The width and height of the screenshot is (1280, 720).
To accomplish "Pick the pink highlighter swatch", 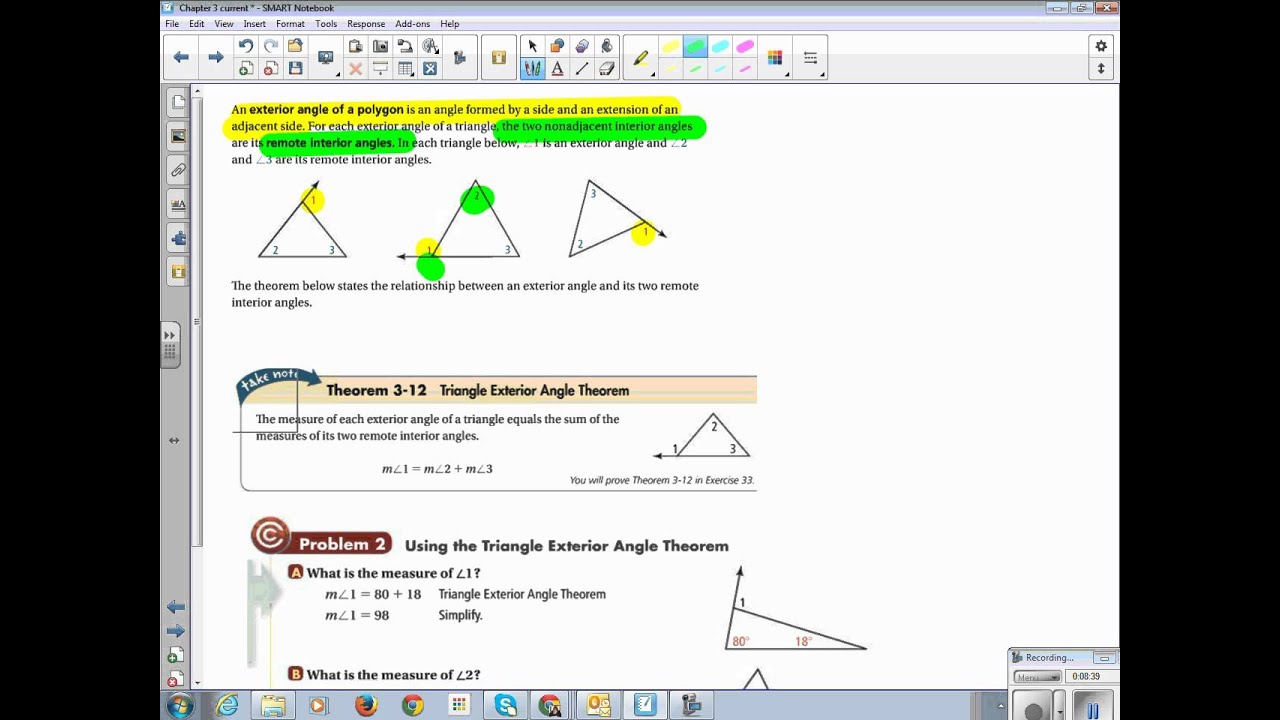I will 745,46.
